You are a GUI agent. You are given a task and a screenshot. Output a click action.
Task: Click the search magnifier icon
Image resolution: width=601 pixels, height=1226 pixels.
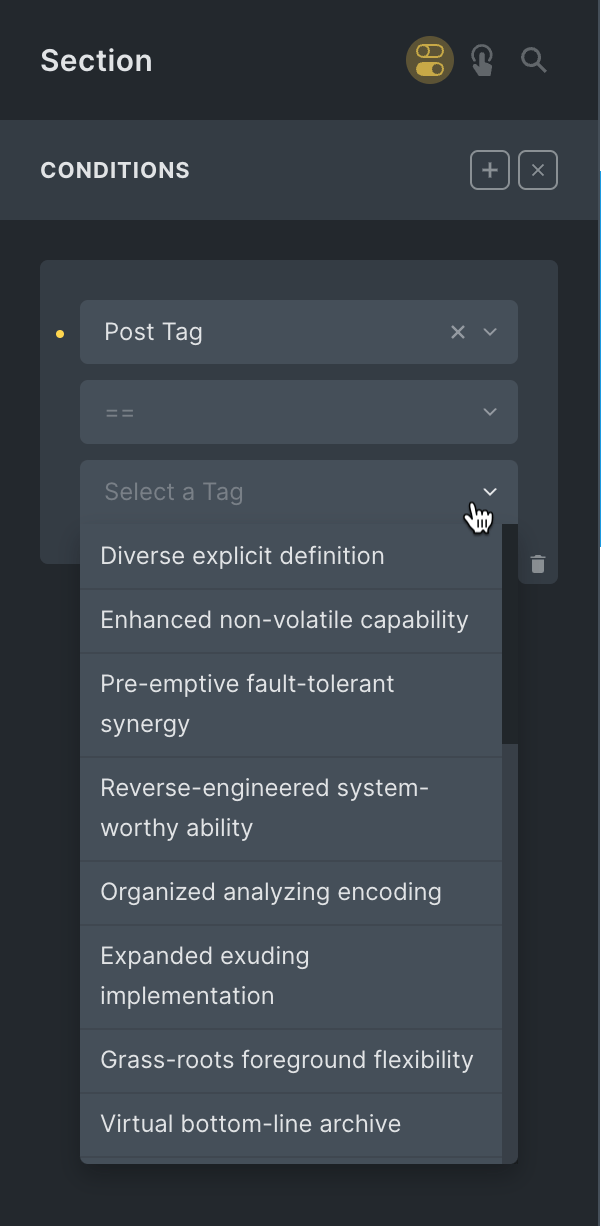[534, 60]
